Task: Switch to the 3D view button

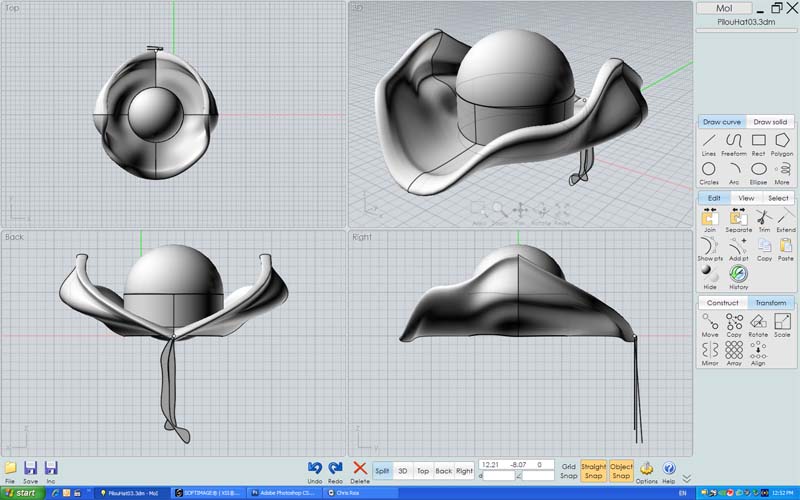Action: 403,471
